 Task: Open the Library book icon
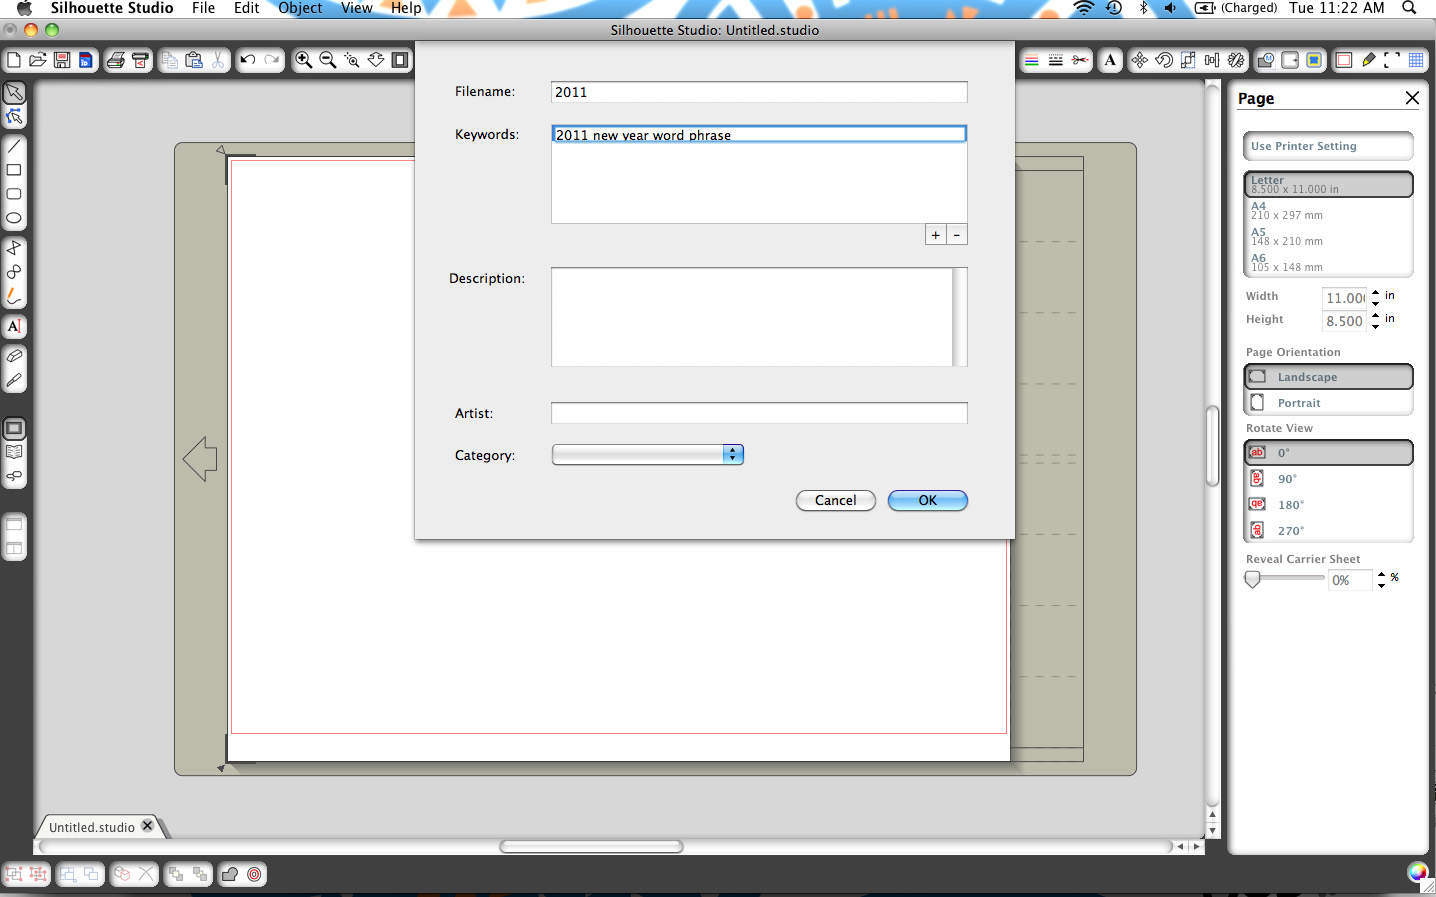click(x=14, y=452)
